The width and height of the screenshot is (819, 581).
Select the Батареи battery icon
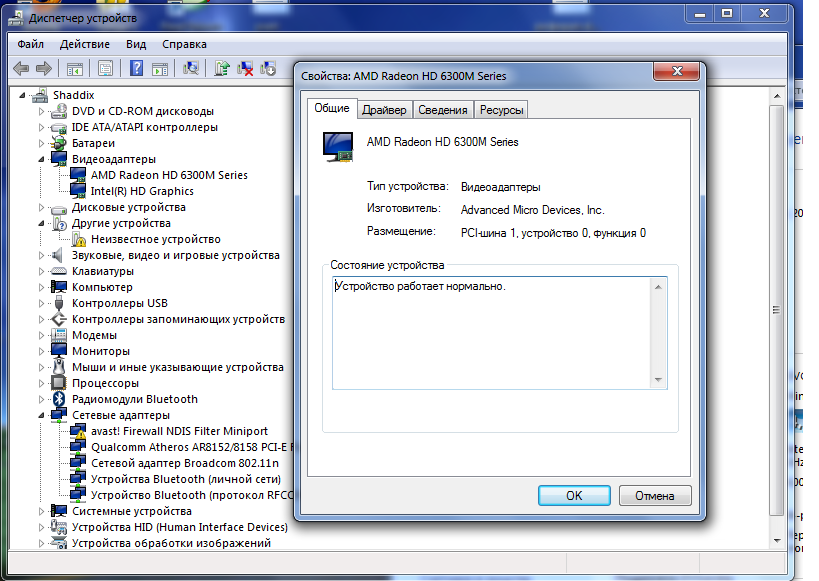point(59,143)
